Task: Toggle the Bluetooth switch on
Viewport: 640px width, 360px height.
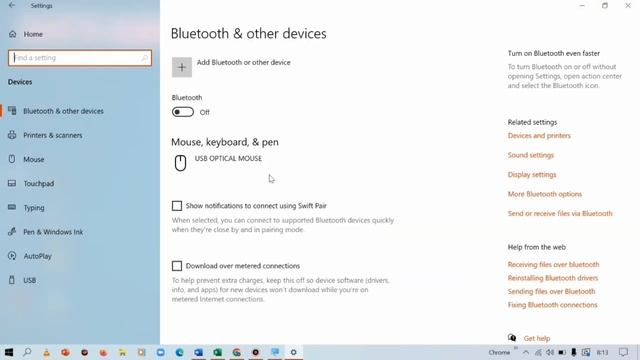Action: tap(183, 112)
